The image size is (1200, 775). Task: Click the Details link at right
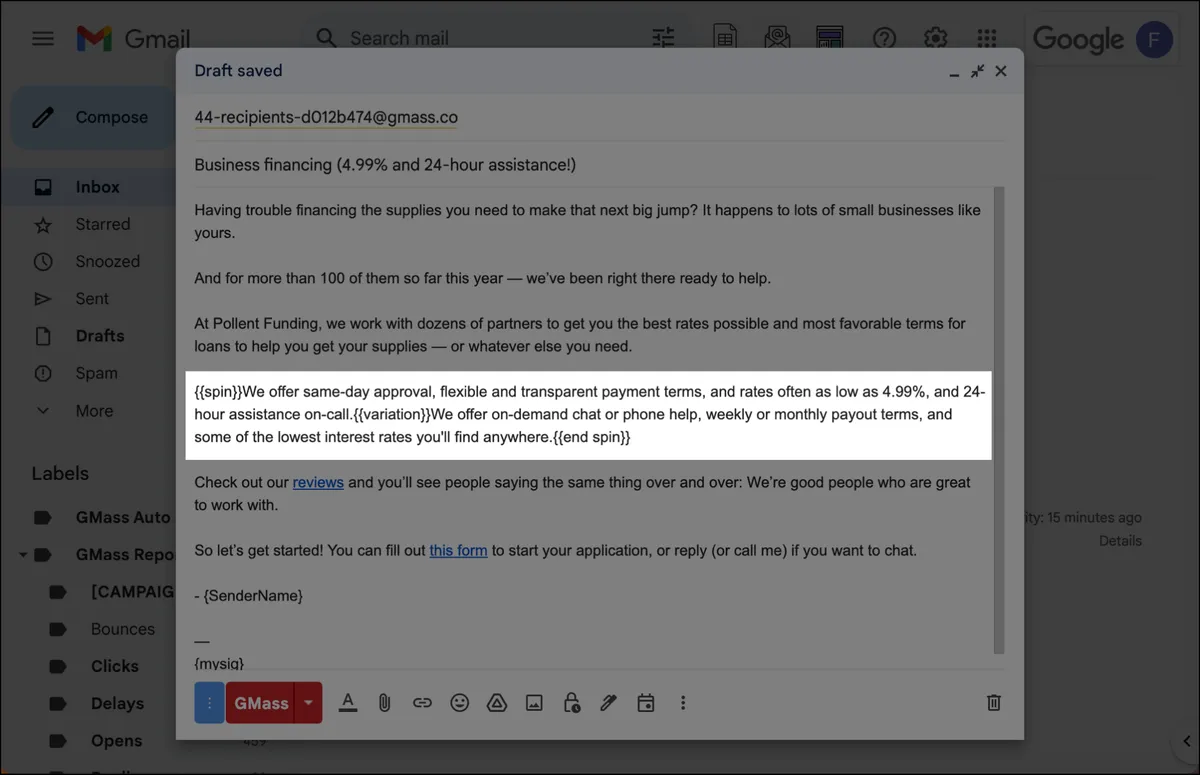point(1120,541)
